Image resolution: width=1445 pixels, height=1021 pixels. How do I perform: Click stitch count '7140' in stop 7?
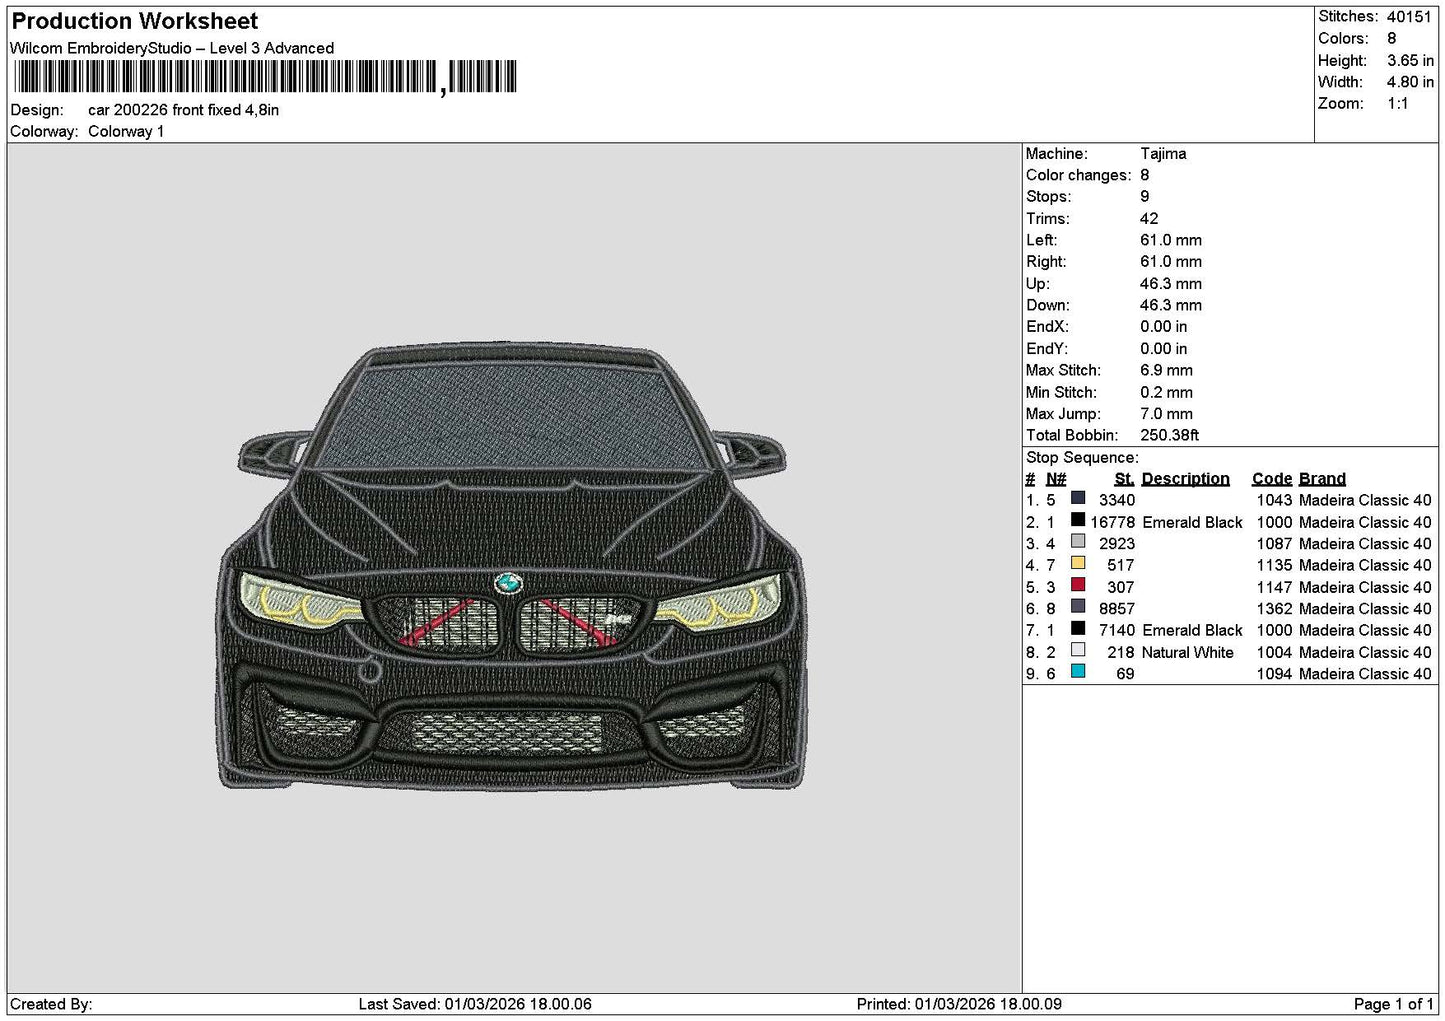[x=1117, y=630]
